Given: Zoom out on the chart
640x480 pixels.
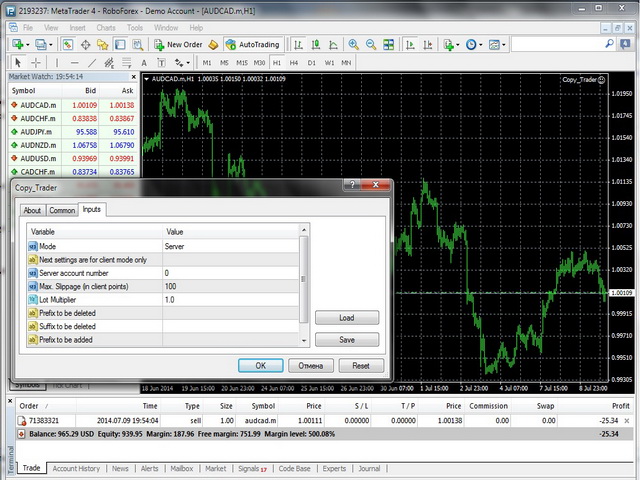Looking at the screenshot, I should pos(371,44).
